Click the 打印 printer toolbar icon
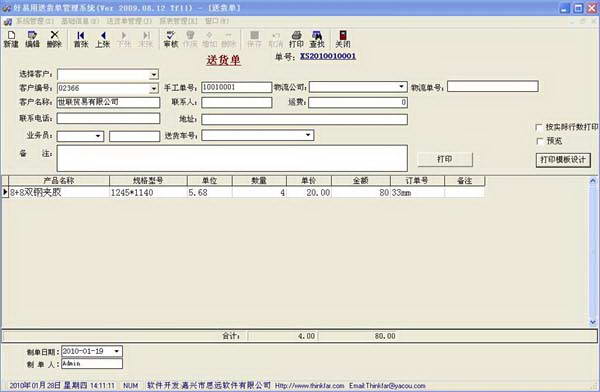 pos(296,39)
